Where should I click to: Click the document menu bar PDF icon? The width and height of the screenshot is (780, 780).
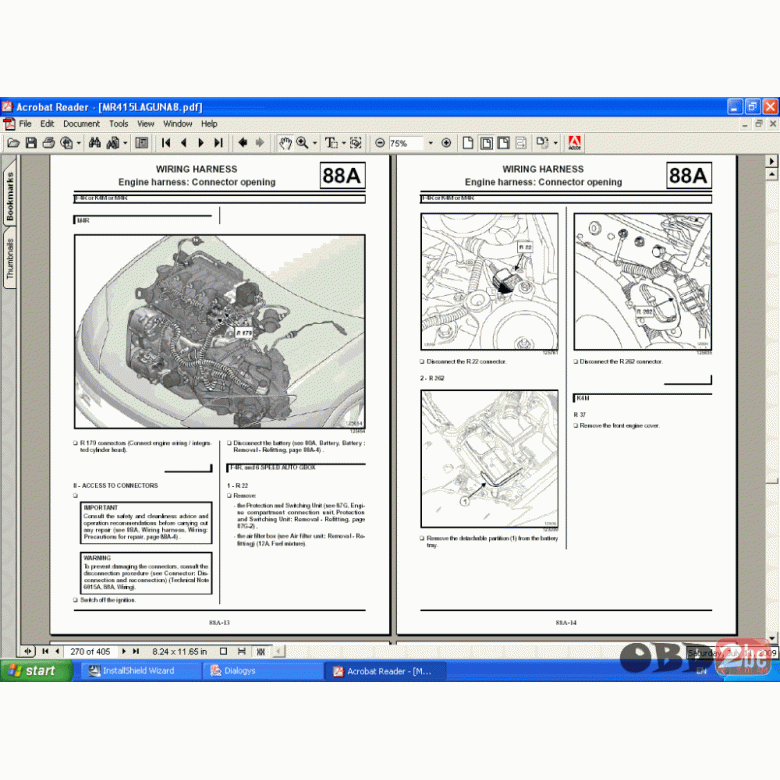click(9, 124)
